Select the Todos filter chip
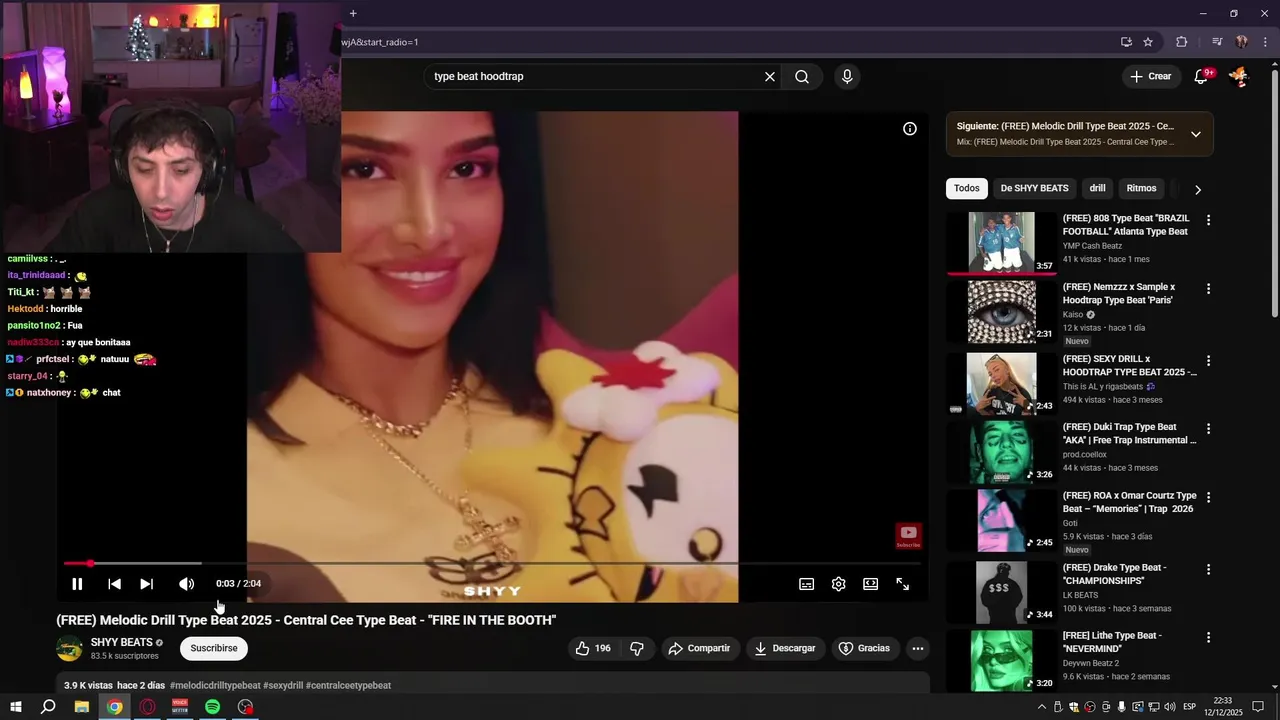1280x720 pixels. (966, 188)
